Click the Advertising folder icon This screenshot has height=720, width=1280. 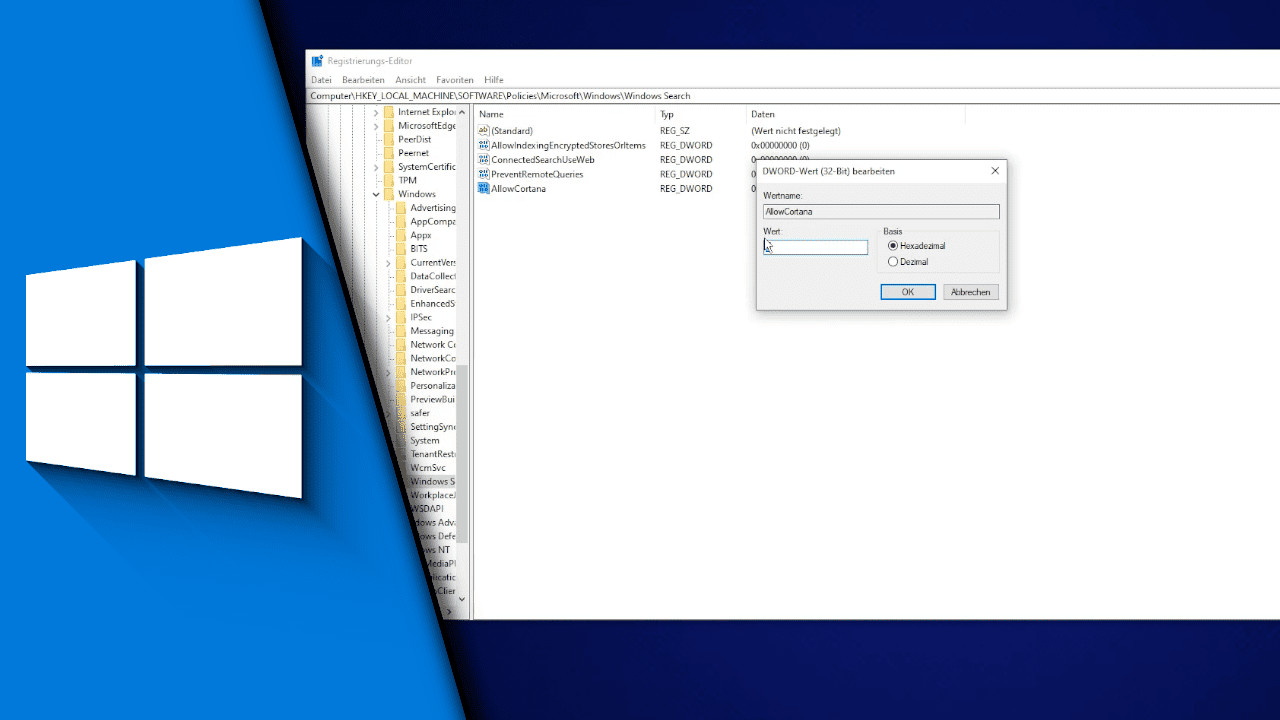401,208
